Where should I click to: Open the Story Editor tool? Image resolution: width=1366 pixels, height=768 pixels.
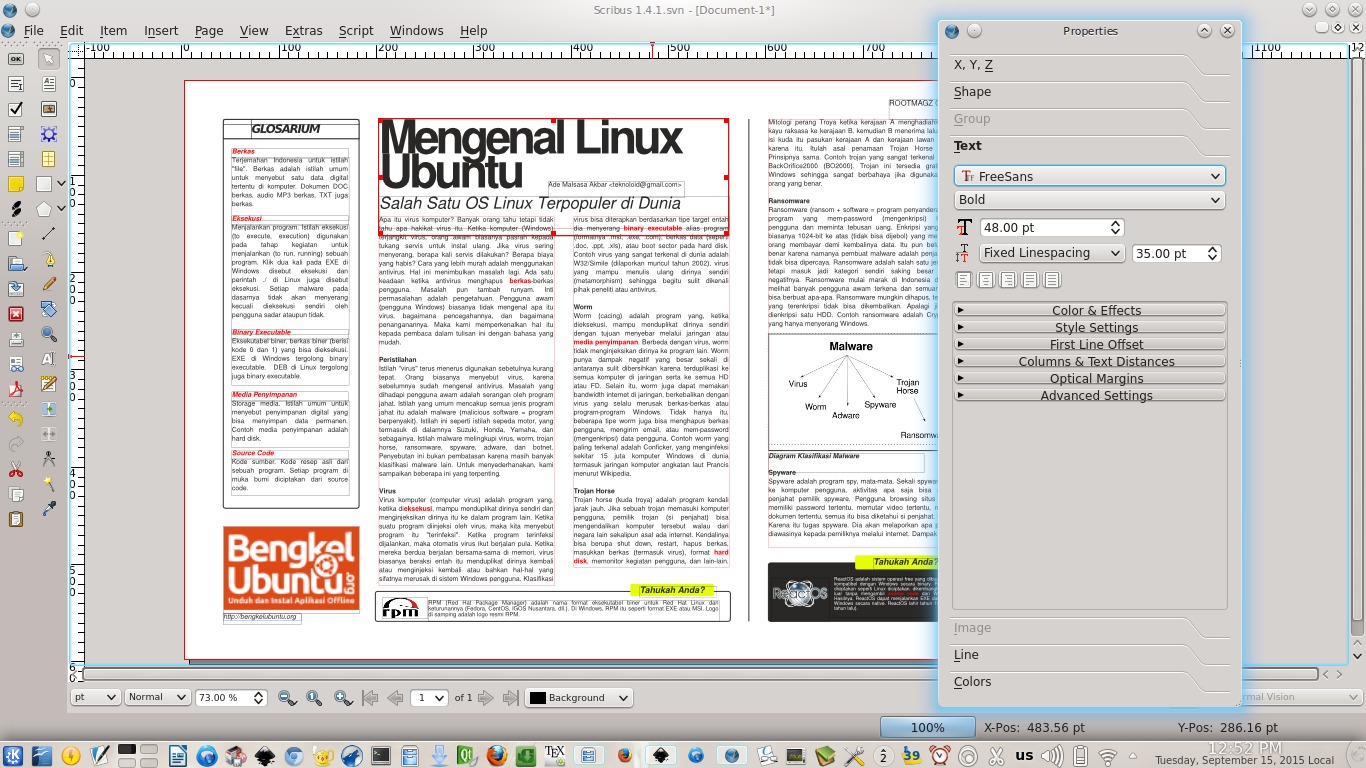tap(48, 384)
